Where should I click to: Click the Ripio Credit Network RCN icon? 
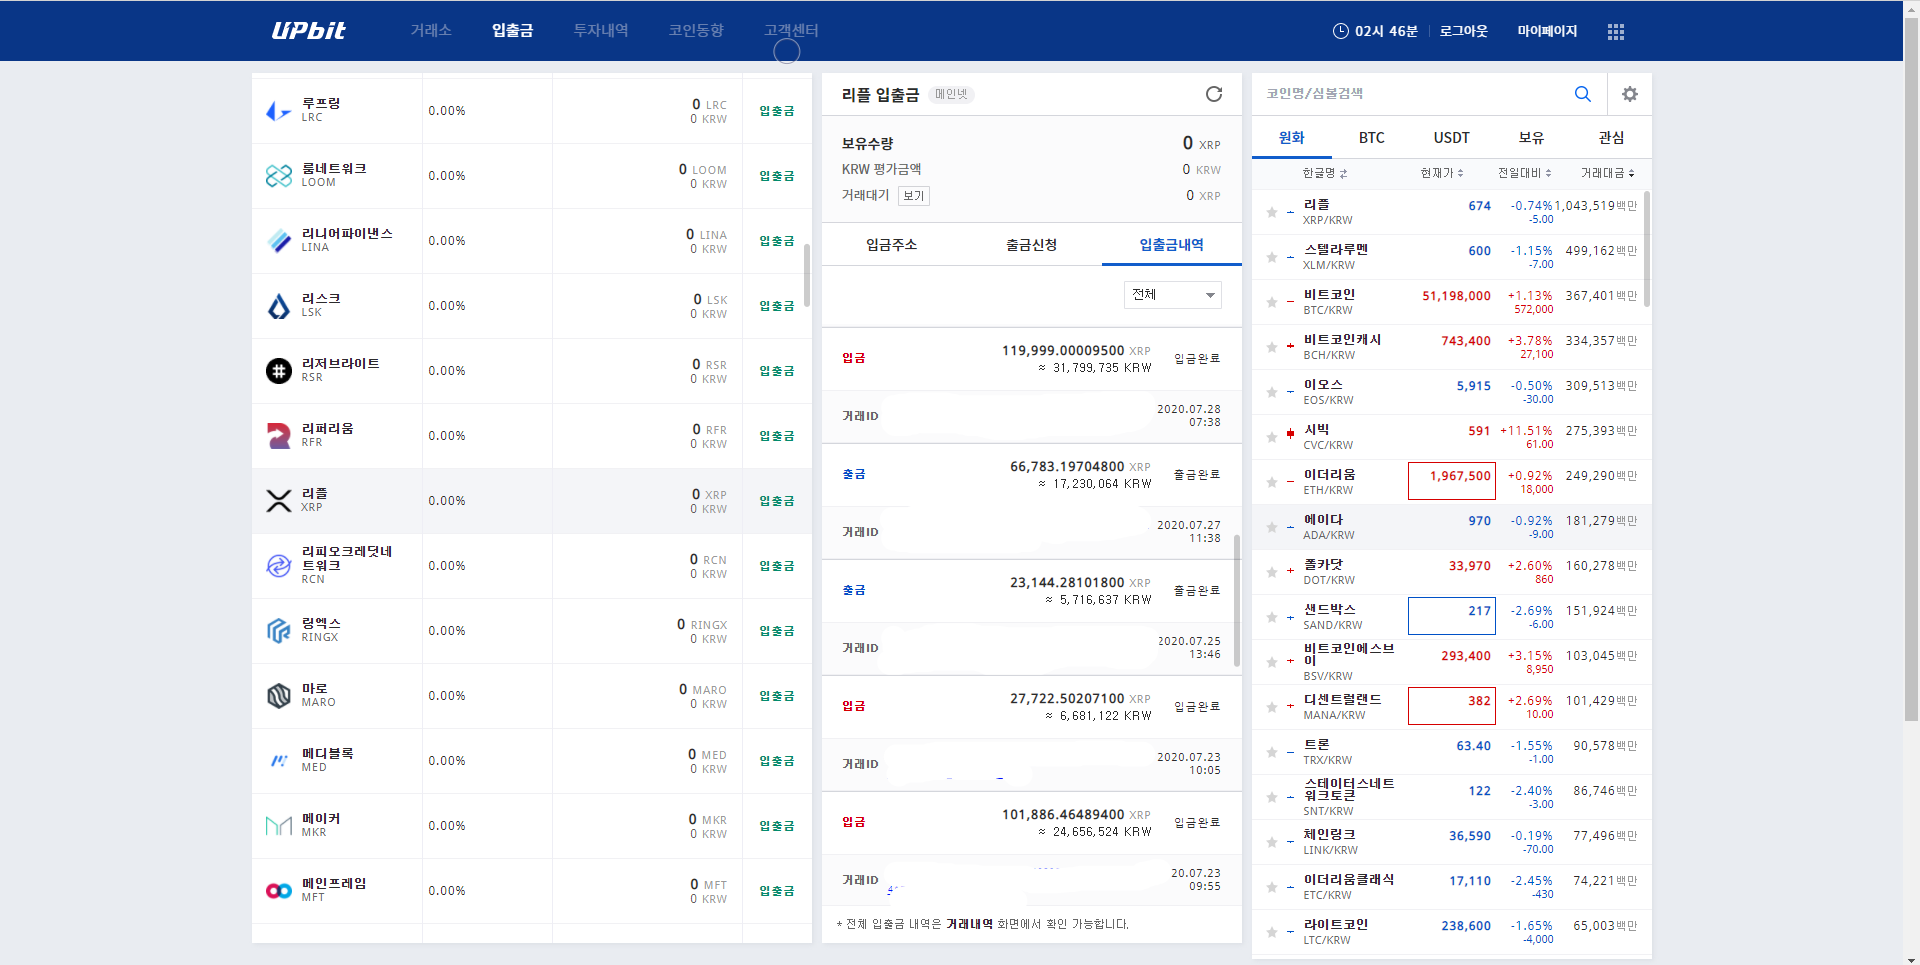(278, 566)
